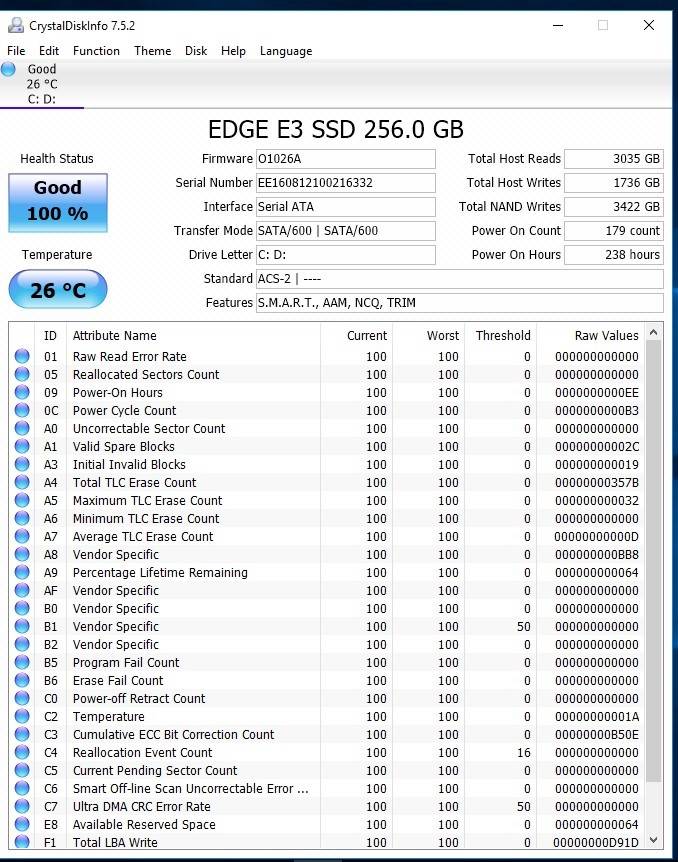This screenshot has height=862, width=678.
Task: Click status orb for Initial Invalid Blocks
Action: [22, 465]
